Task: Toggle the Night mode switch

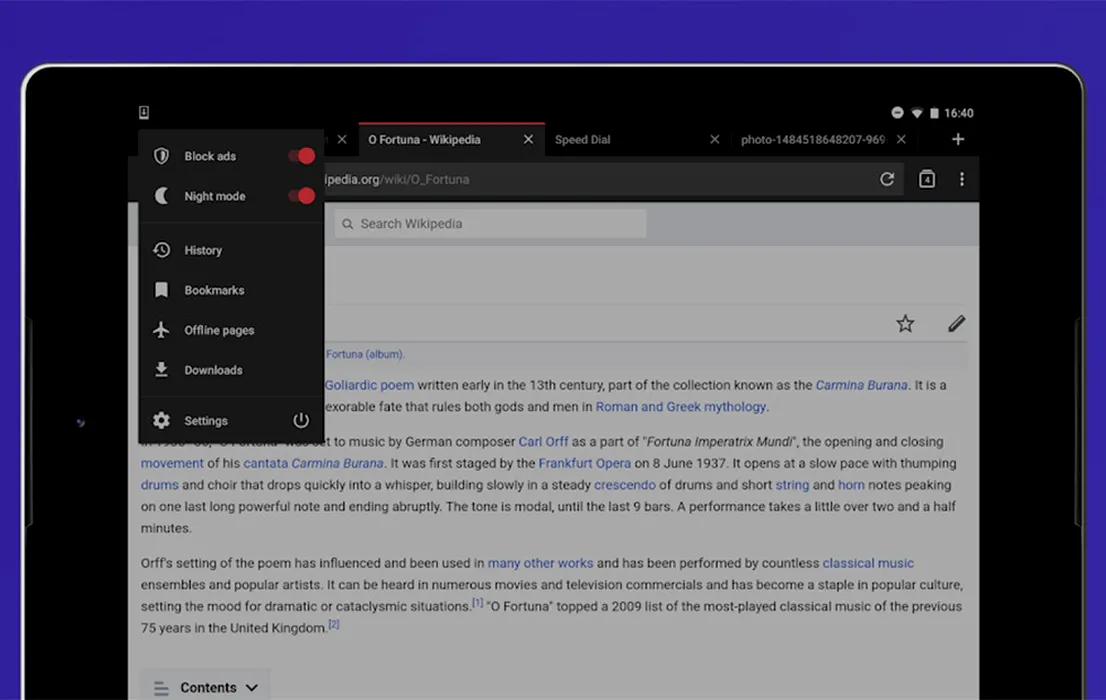Action: point(302,196)
